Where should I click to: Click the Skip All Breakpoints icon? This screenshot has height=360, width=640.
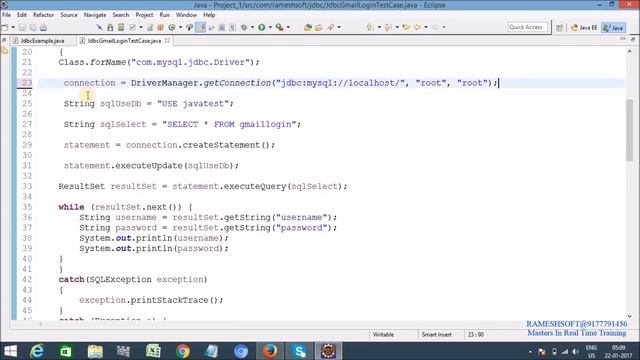click(100, 27)
